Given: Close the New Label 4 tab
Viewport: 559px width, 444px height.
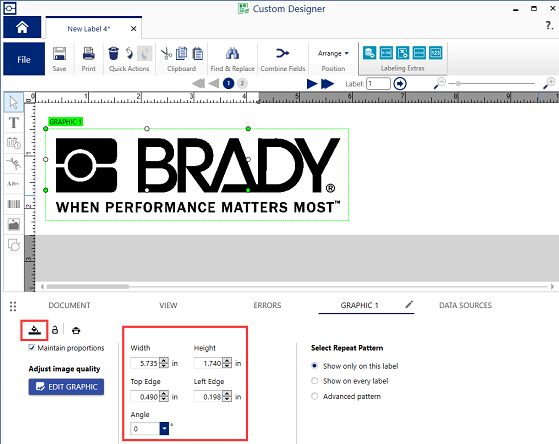Looking at the screenshot, I should (133, 29).
